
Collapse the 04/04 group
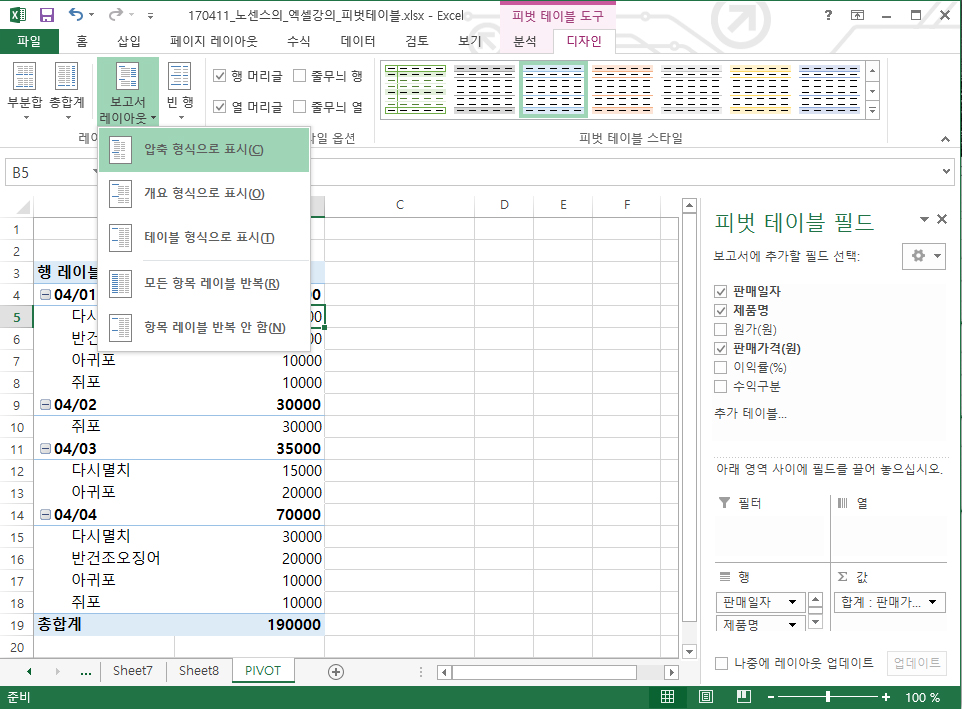[x=45, y=515]
